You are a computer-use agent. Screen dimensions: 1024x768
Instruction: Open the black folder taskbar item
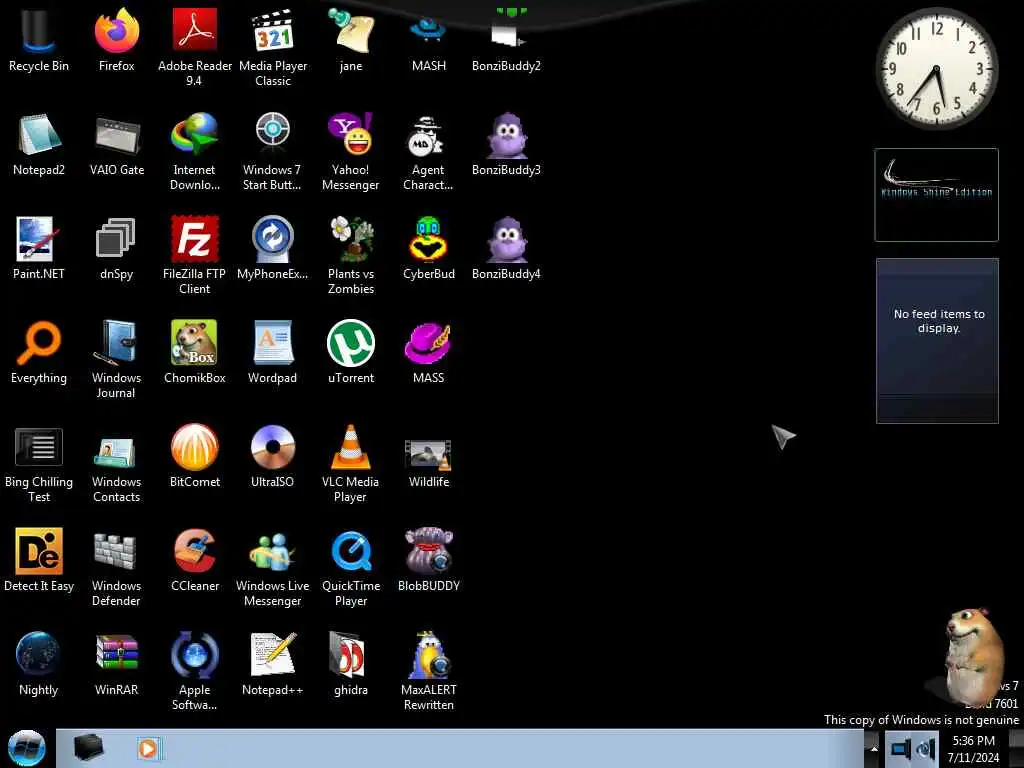pyautogui.click(x=88, y=748)
